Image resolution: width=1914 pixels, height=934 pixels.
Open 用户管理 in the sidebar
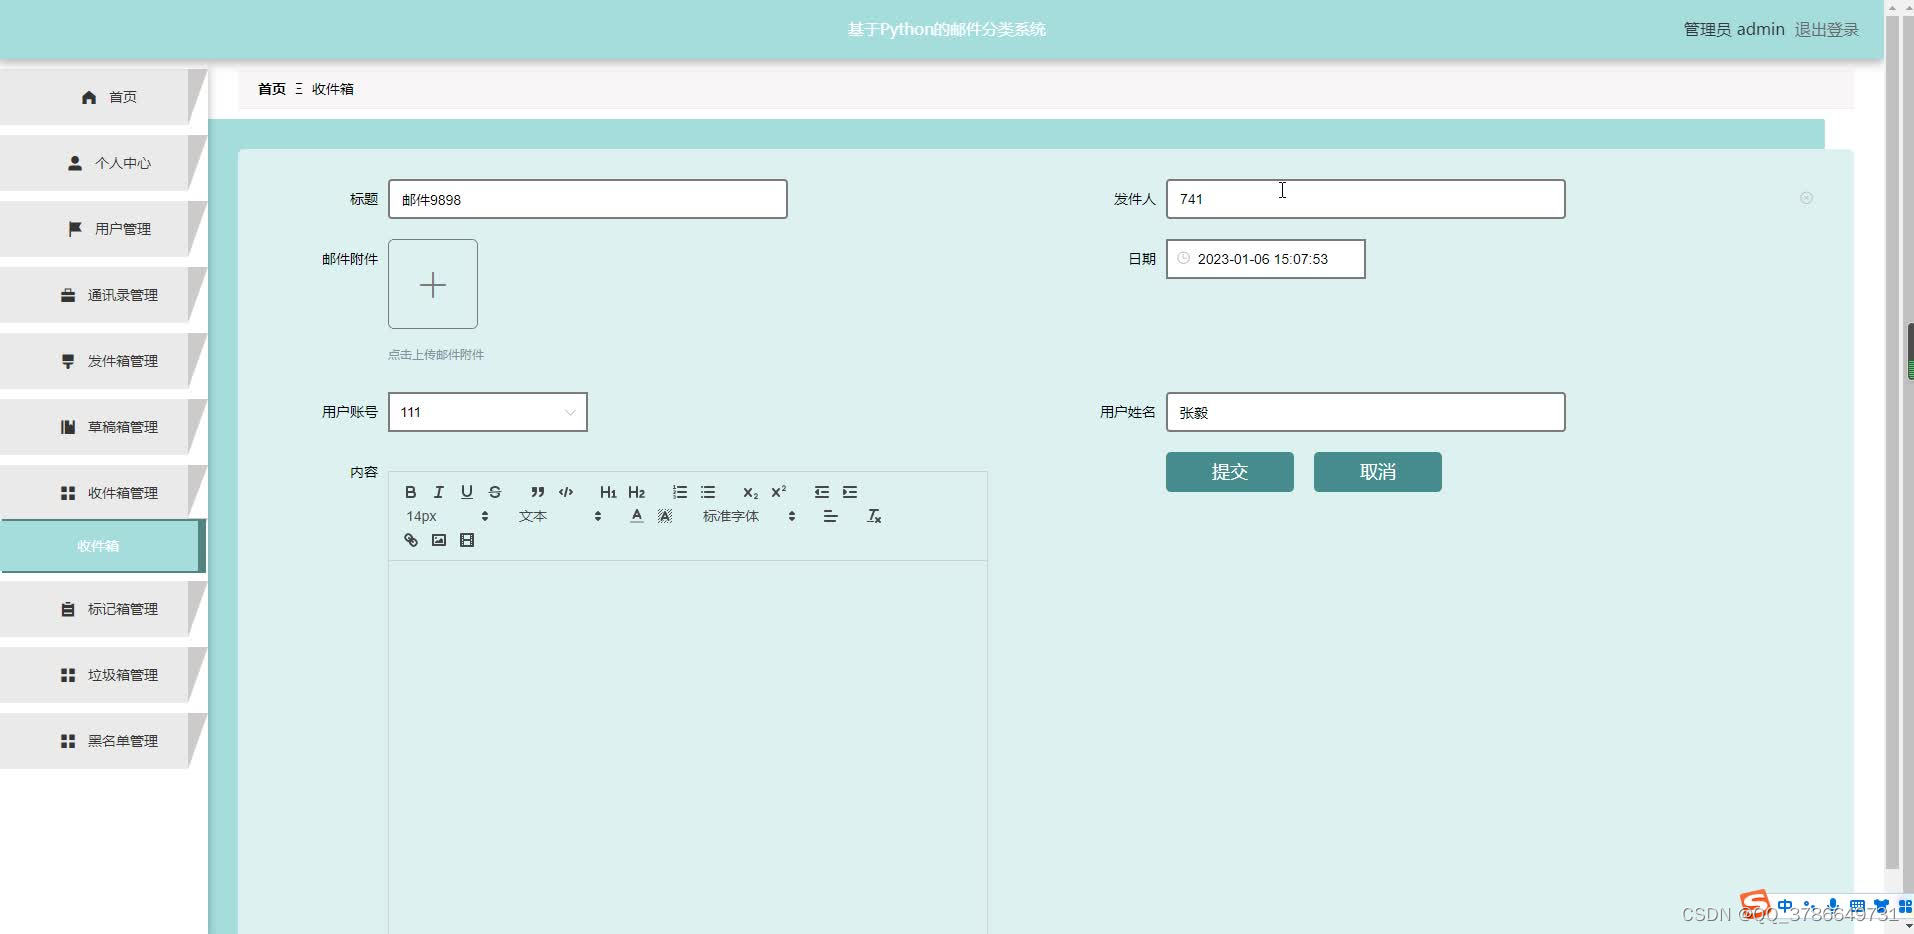point(103,229)
